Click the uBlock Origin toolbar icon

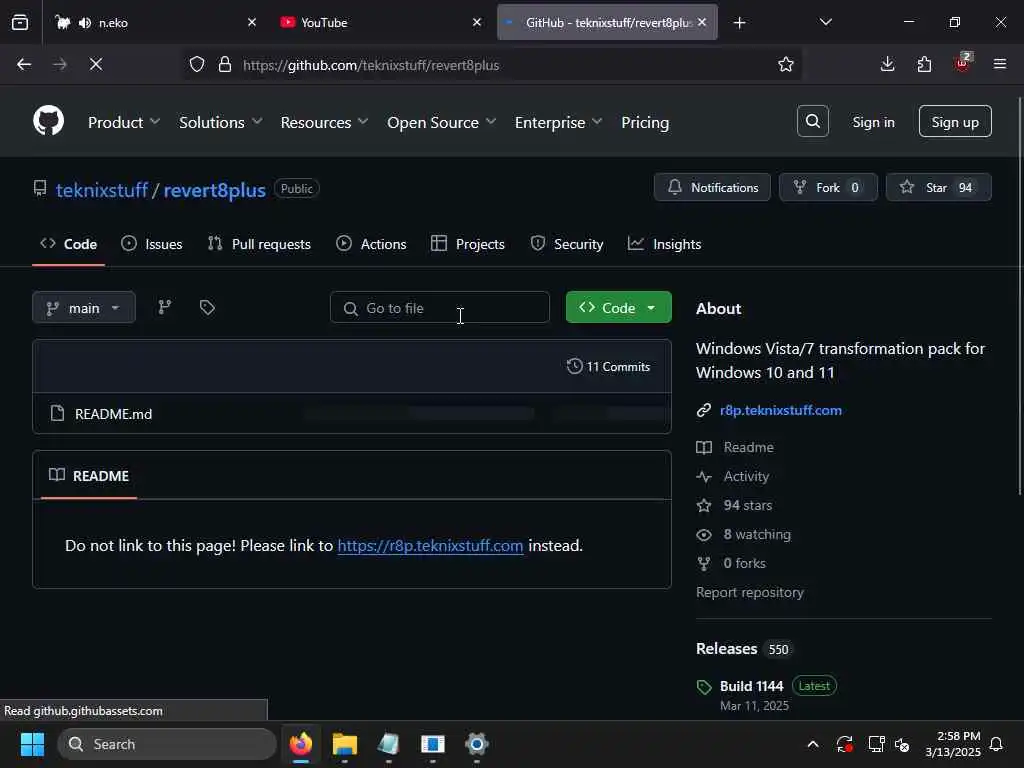click(x=963, y=63)
